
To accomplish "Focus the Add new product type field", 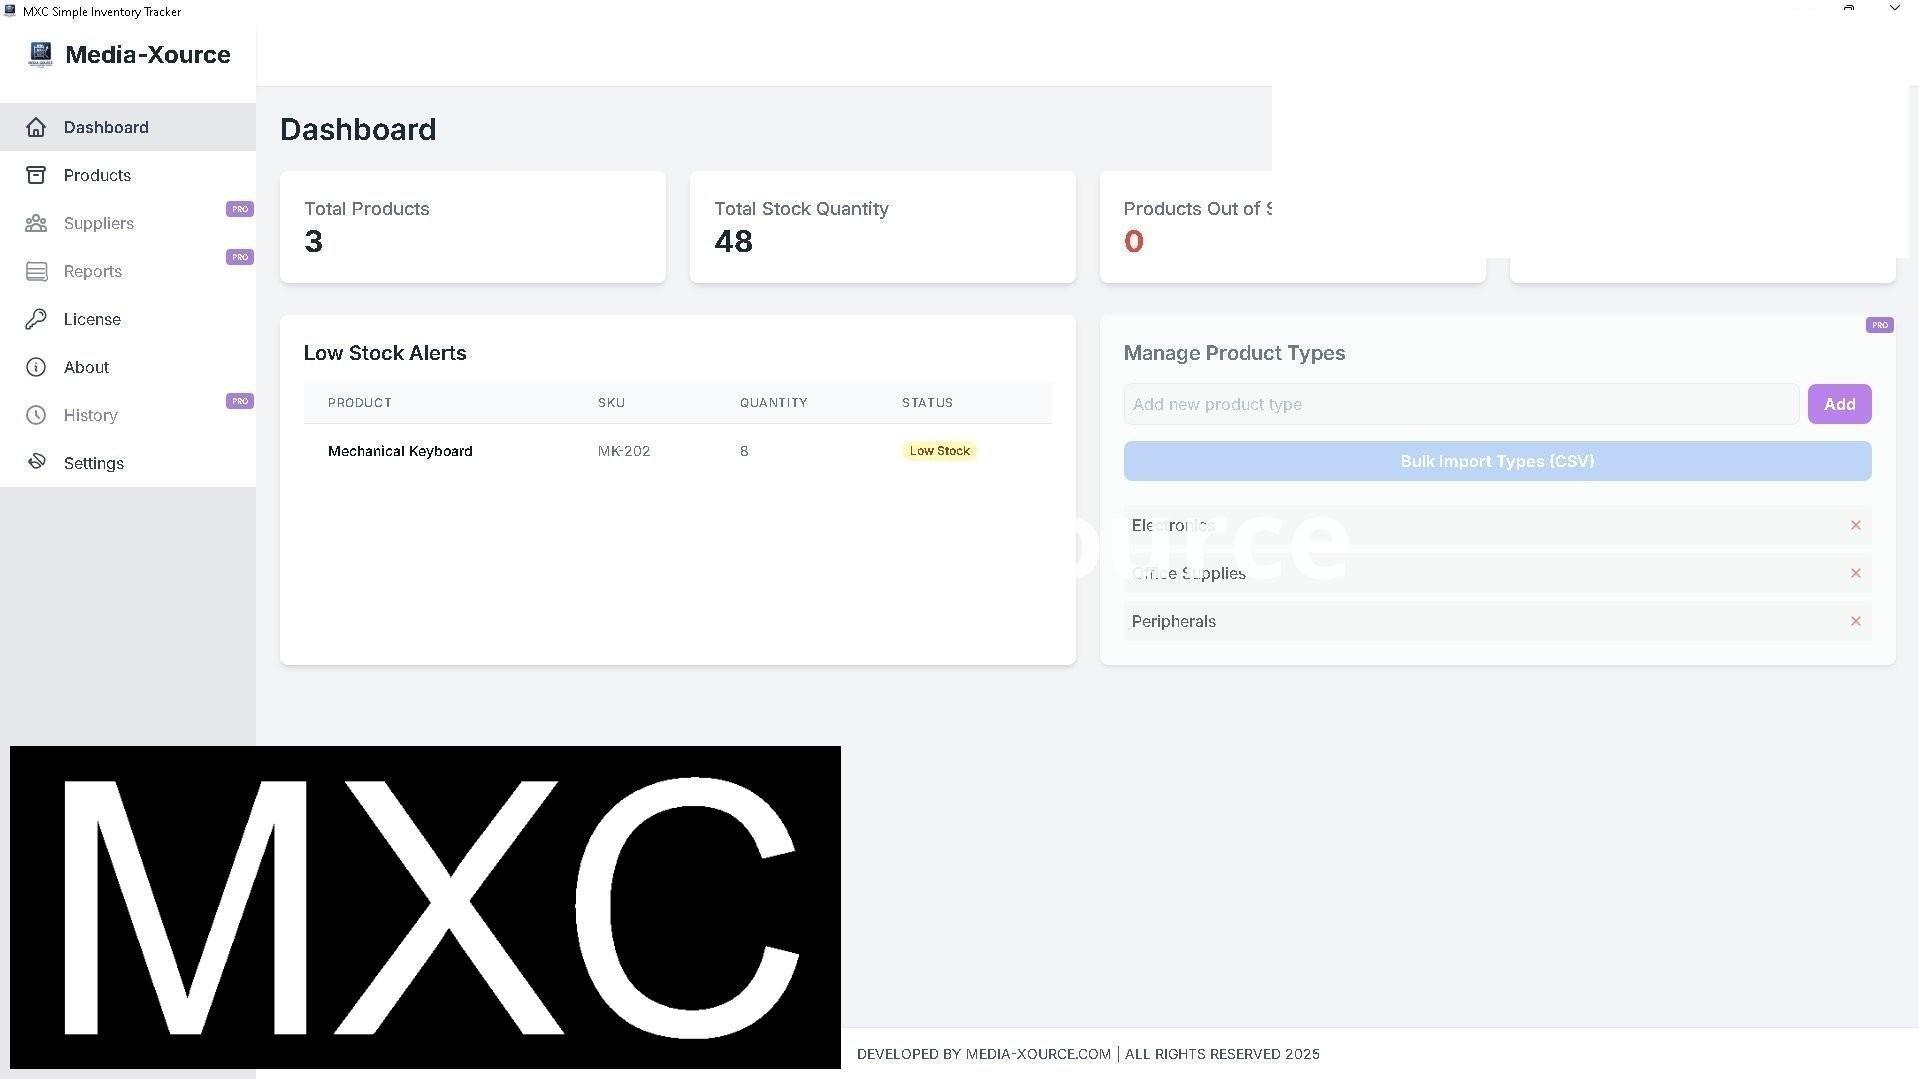I will point(1460,404).
